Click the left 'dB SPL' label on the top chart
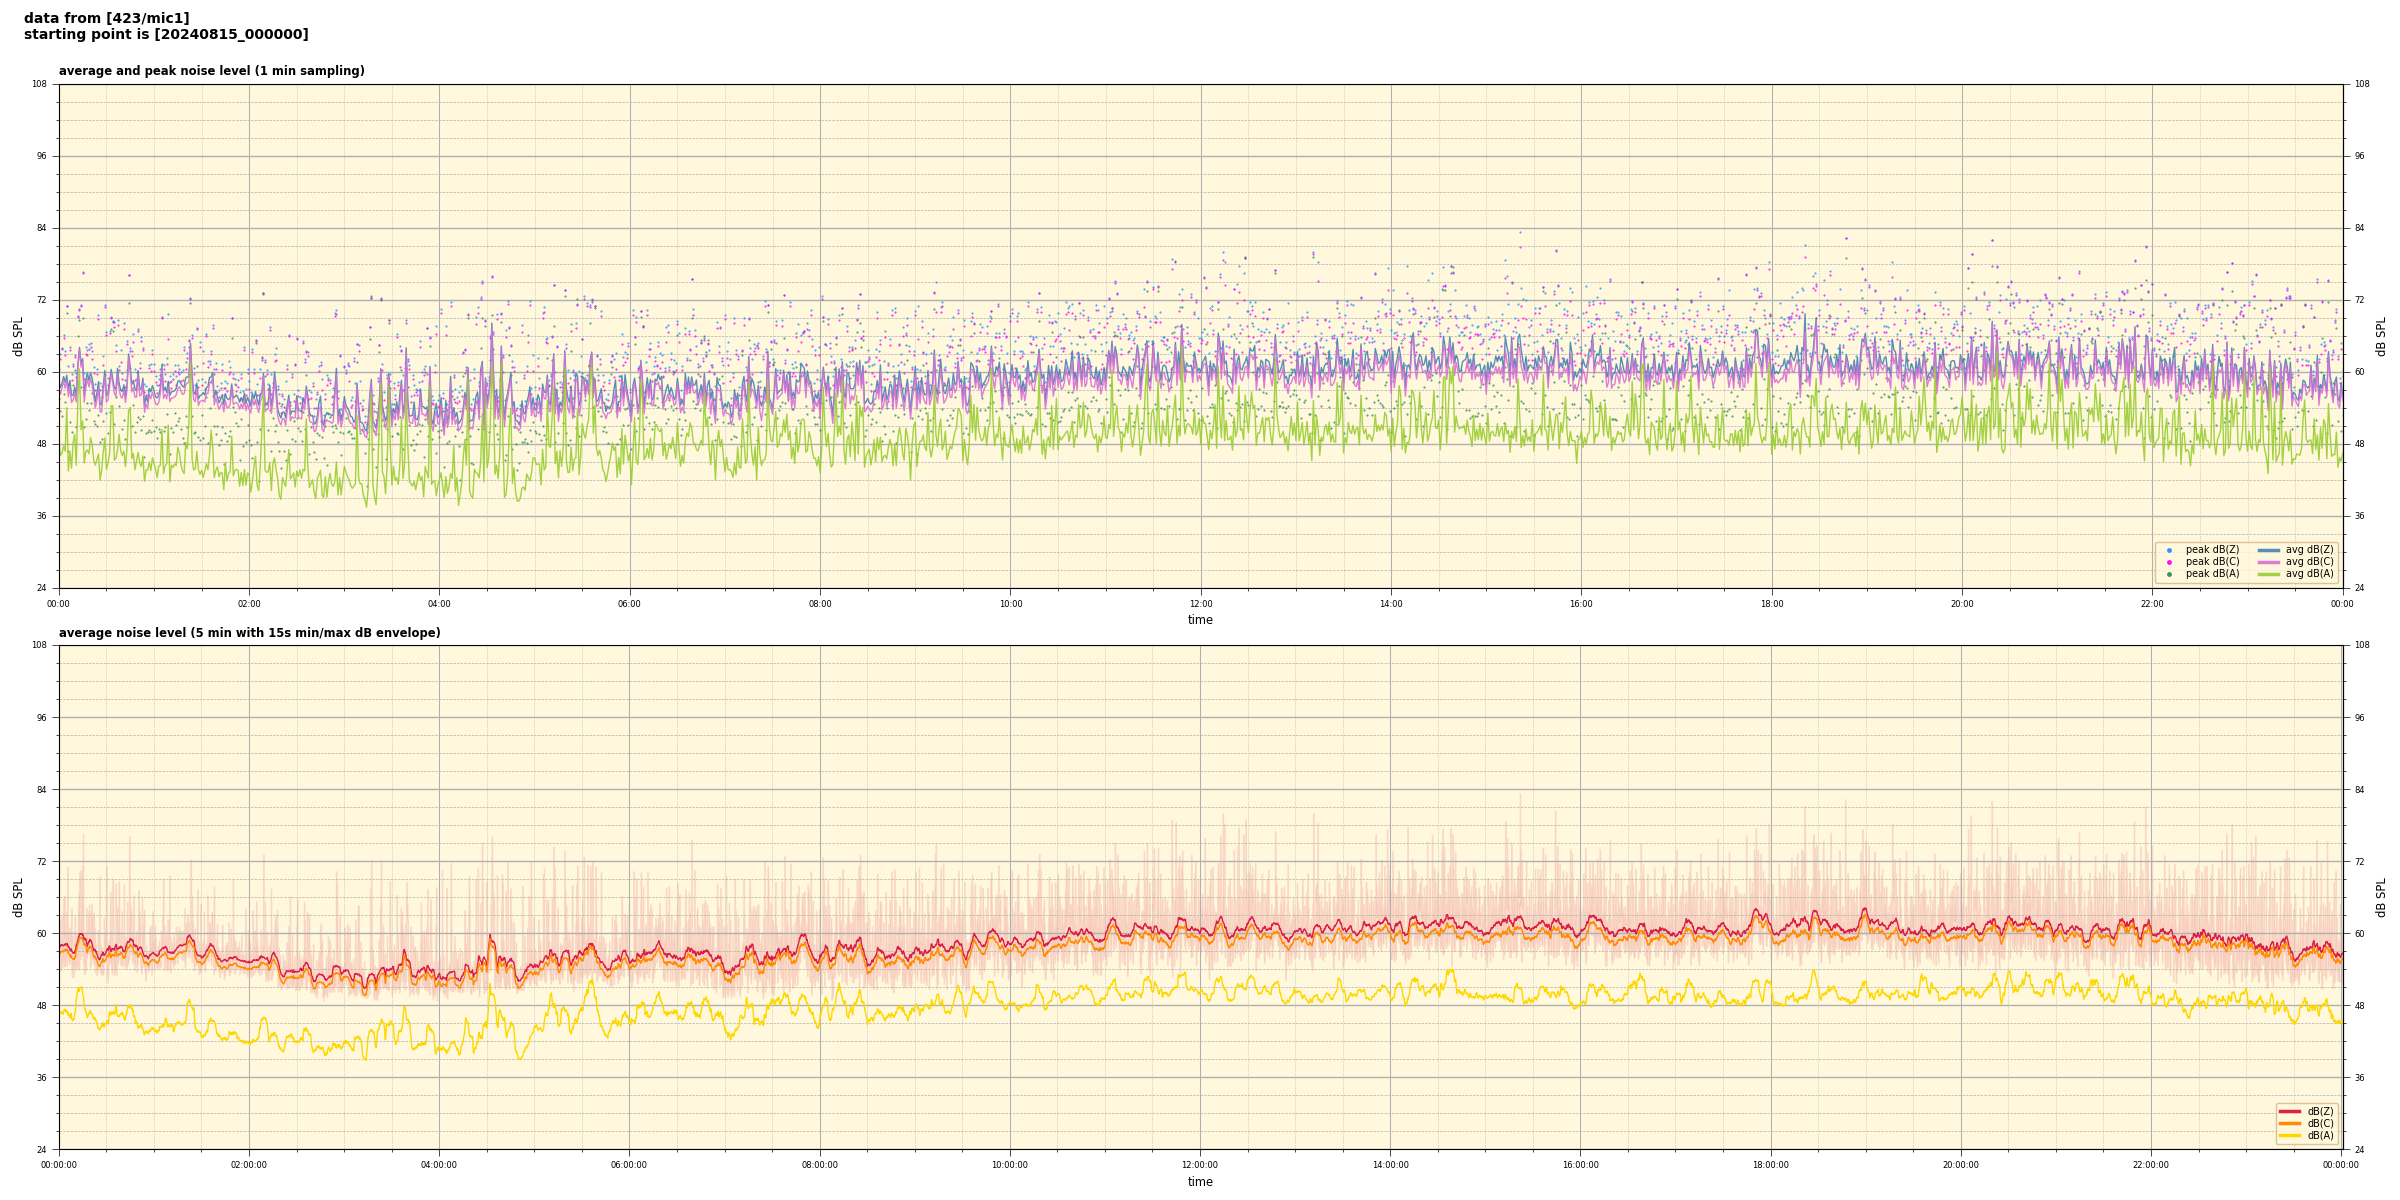The height and width of the screenshot is (1200, 2400). click(x=18, y=336)
